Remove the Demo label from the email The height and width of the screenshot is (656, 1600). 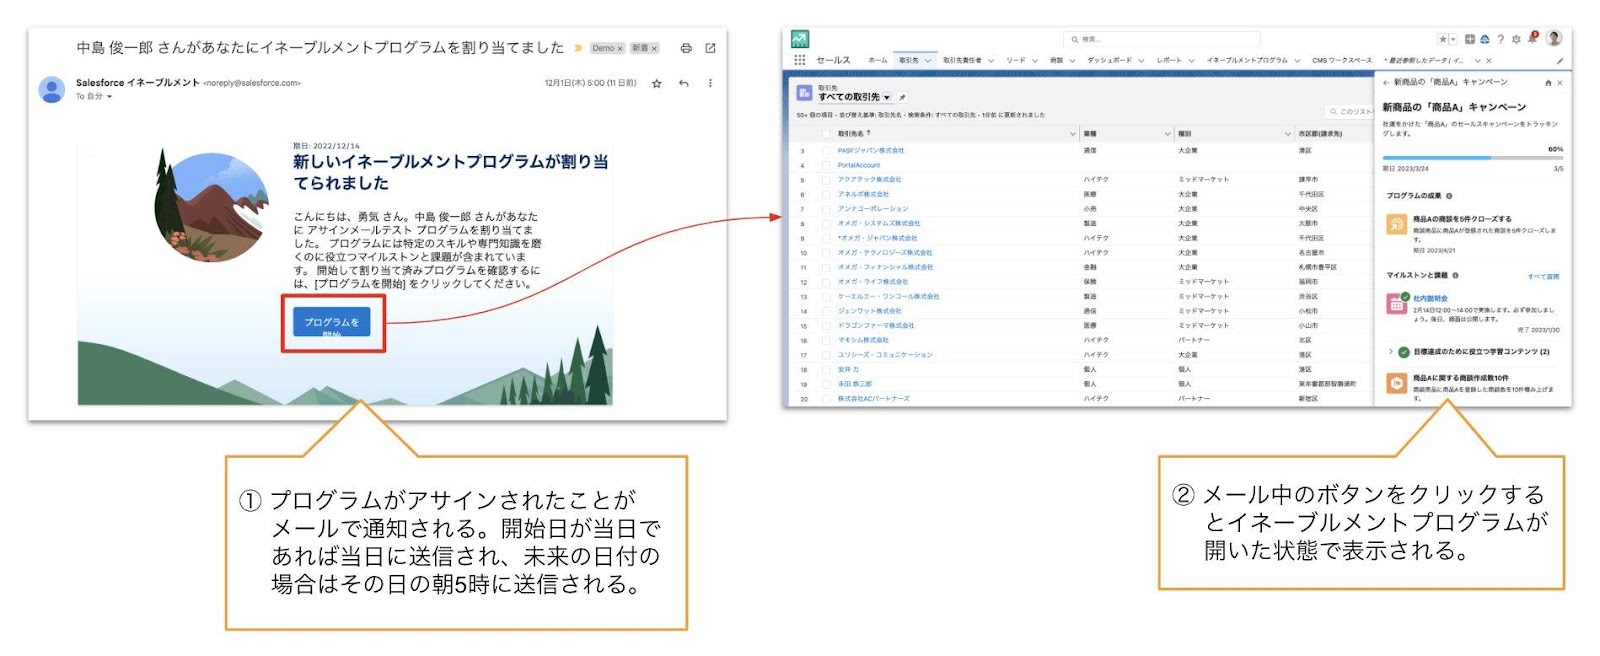coord(620,48)
